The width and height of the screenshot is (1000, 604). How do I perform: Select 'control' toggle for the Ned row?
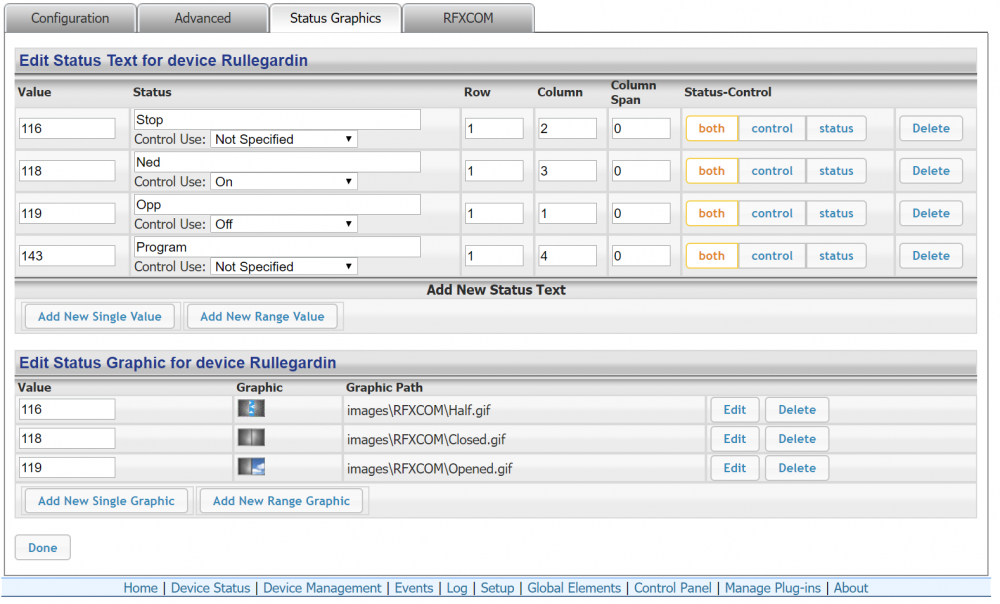click(772, 171)
